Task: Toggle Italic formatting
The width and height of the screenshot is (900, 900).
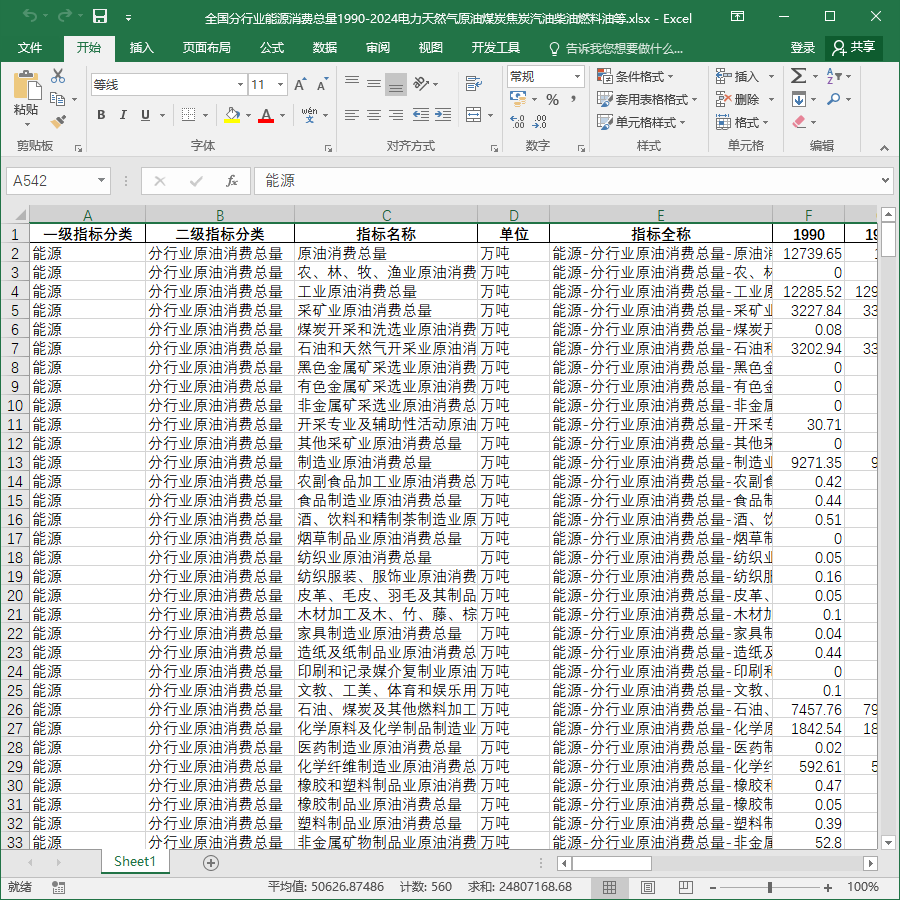Action: 123,115
